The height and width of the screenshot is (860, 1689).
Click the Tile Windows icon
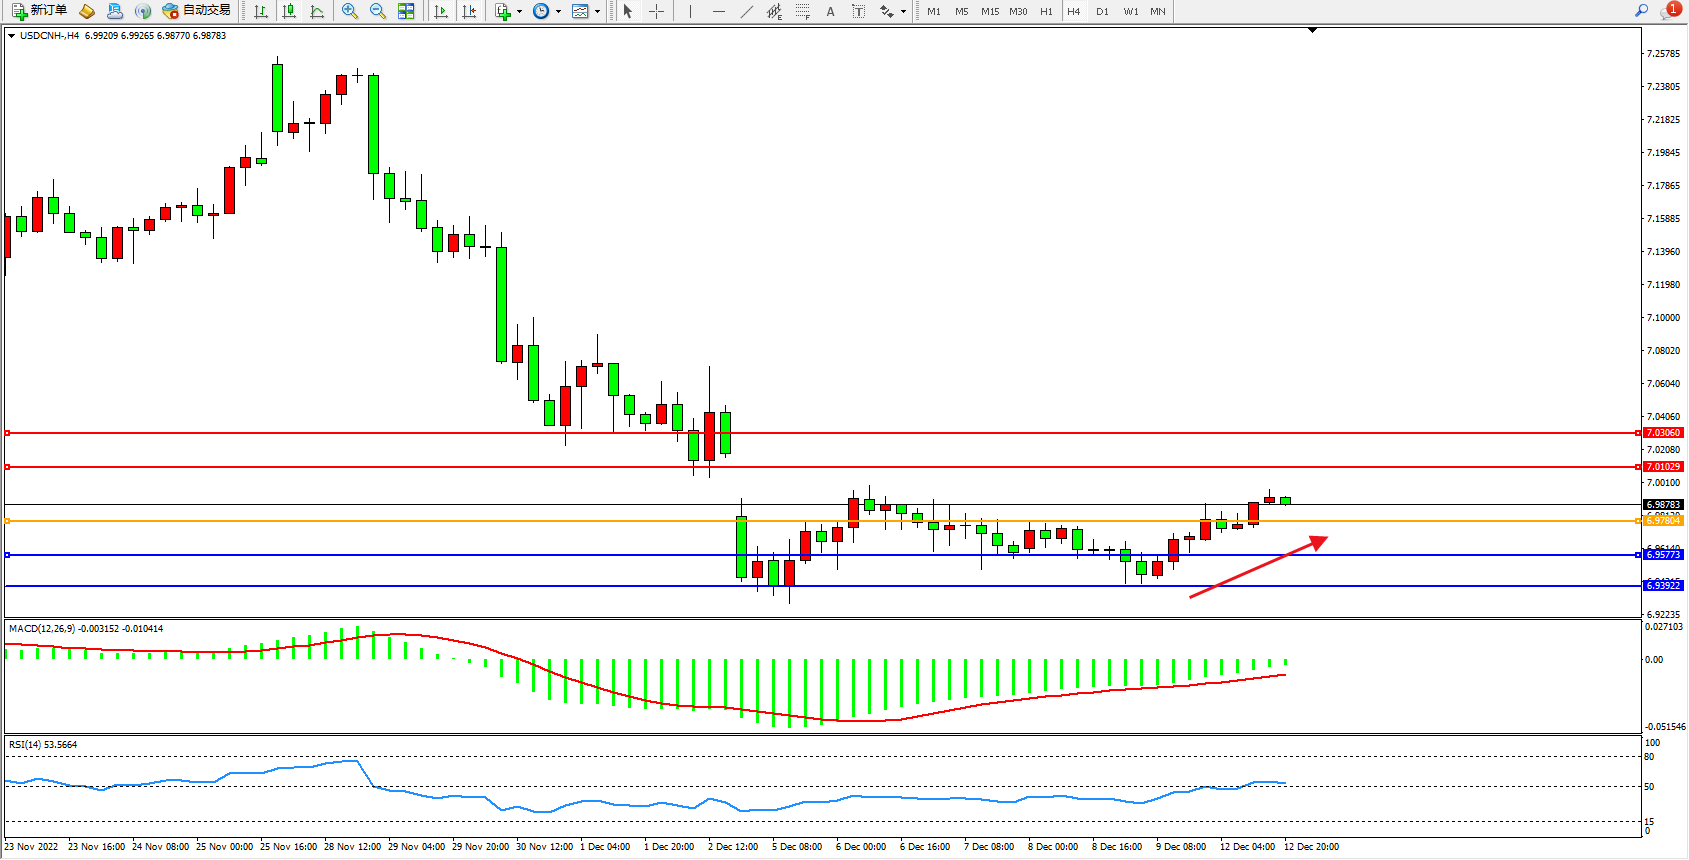pos(406,11)
